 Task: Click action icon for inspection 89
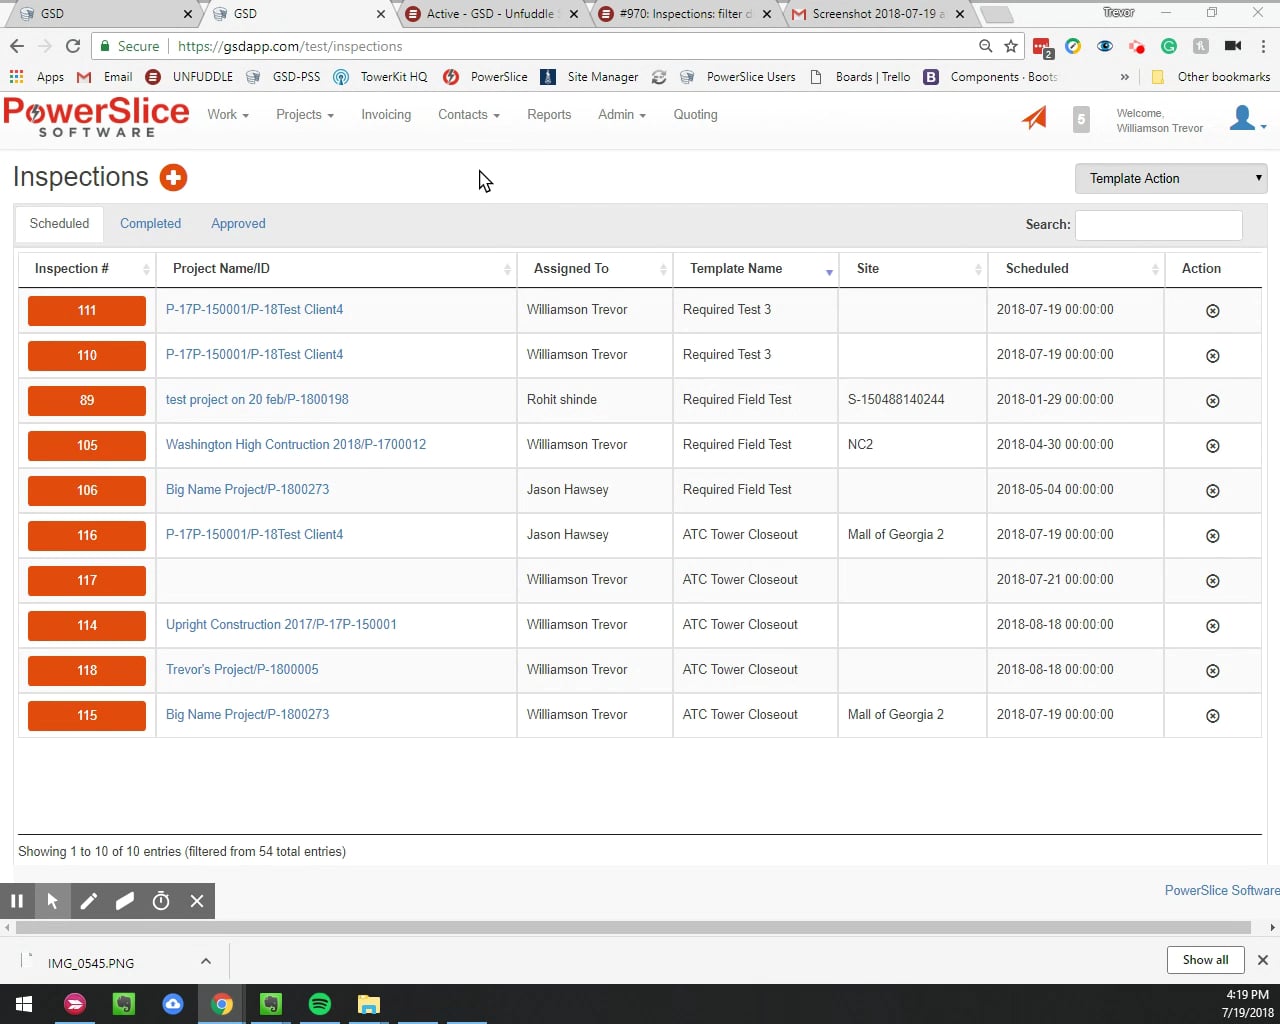point(1212,401)
